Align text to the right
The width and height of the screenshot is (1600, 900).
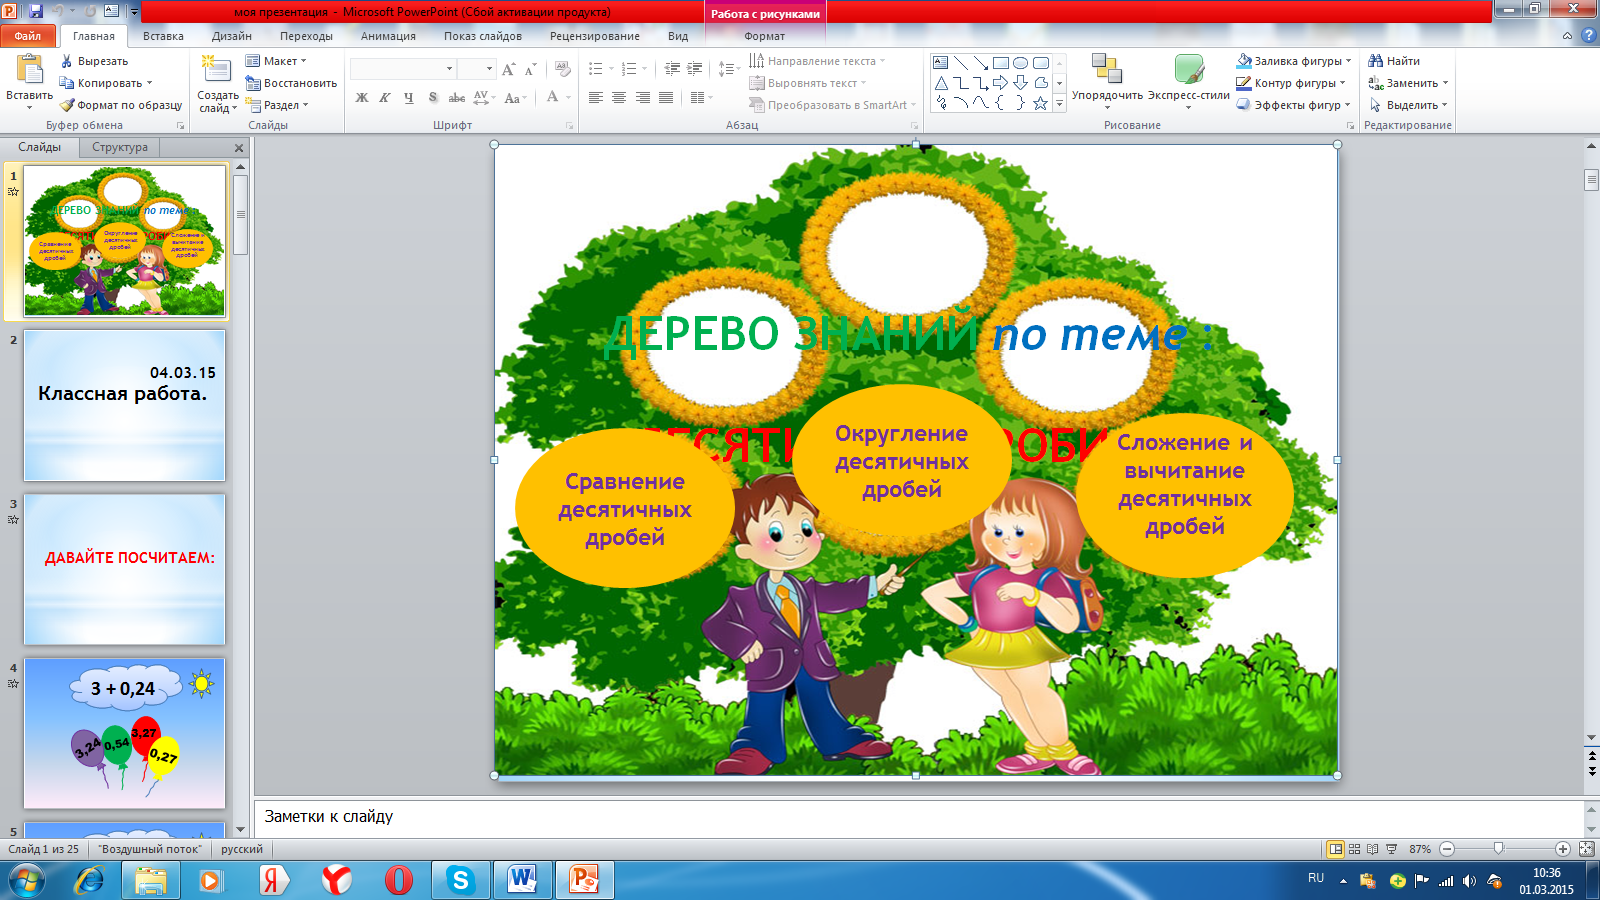click(x=642, y=97)
